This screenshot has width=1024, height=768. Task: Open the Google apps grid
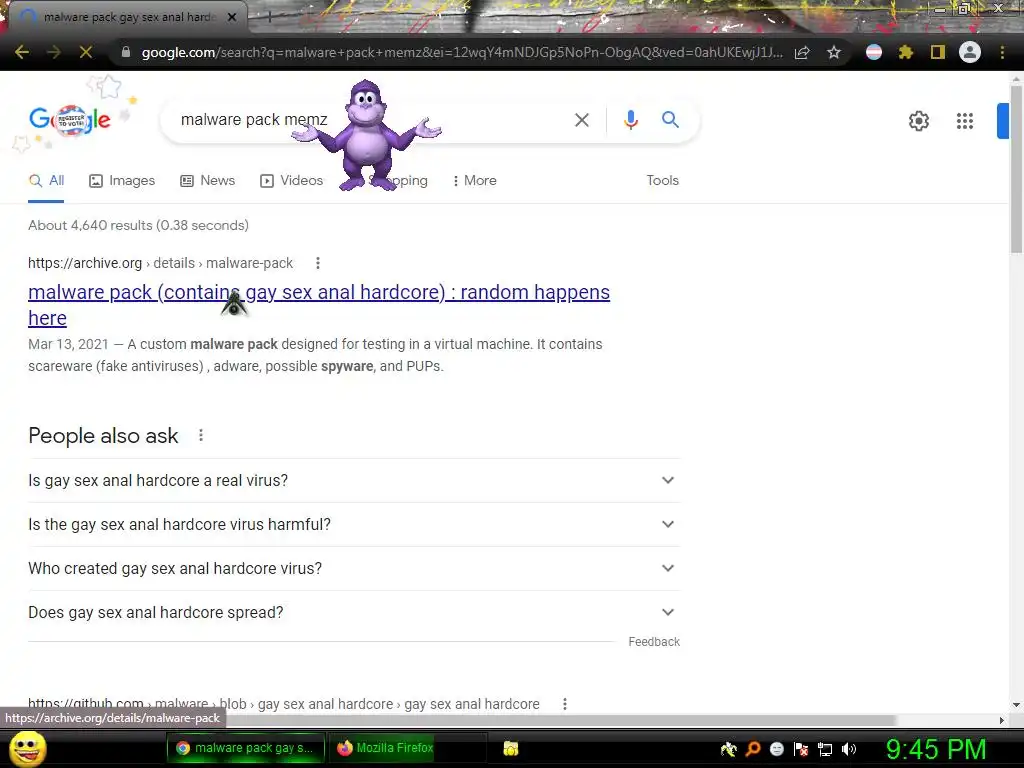point(965,121)
